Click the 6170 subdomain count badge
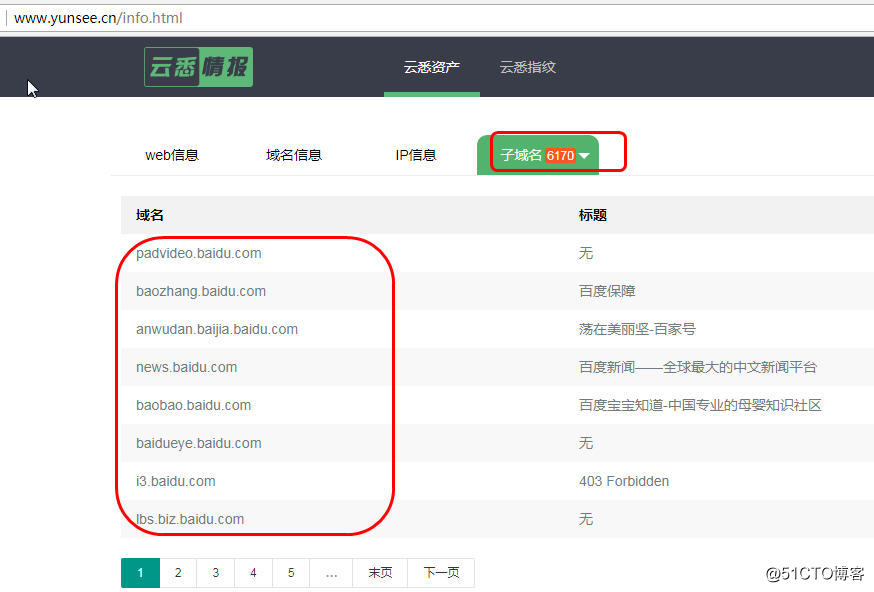This screenshot has height=592, width=874. pyautogui.click(x=560, y=156)
